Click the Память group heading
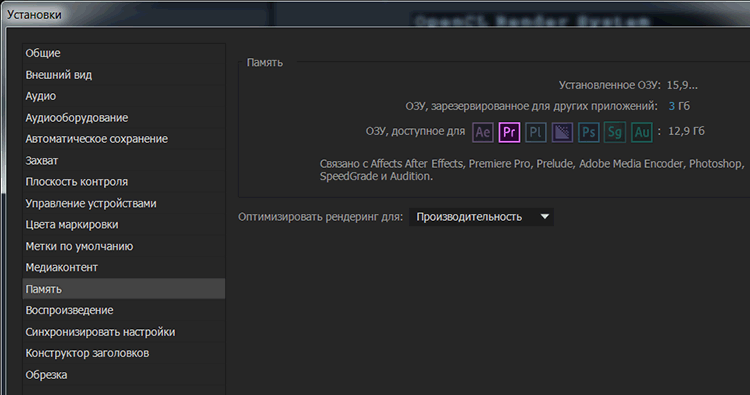This screenshot has width=750, height=395. [265, 63]
